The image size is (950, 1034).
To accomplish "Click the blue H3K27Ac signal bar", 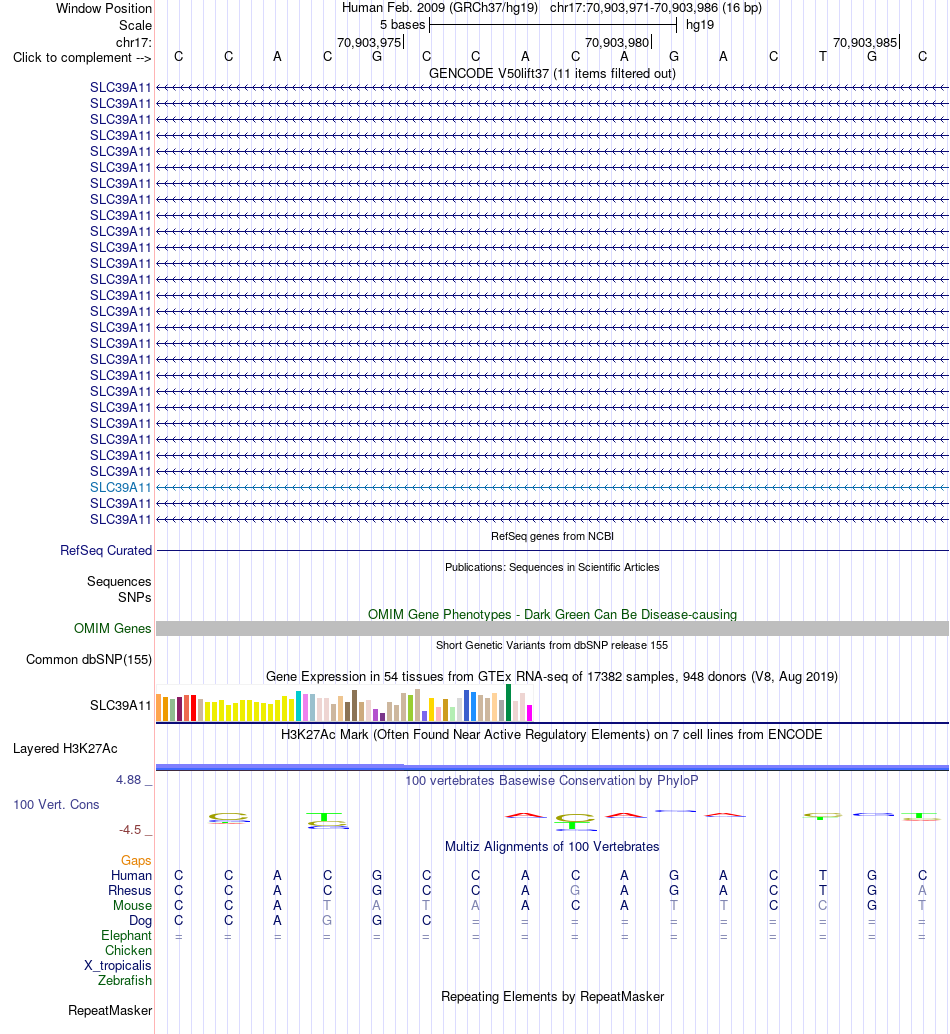I will click(x=552, y=768).
